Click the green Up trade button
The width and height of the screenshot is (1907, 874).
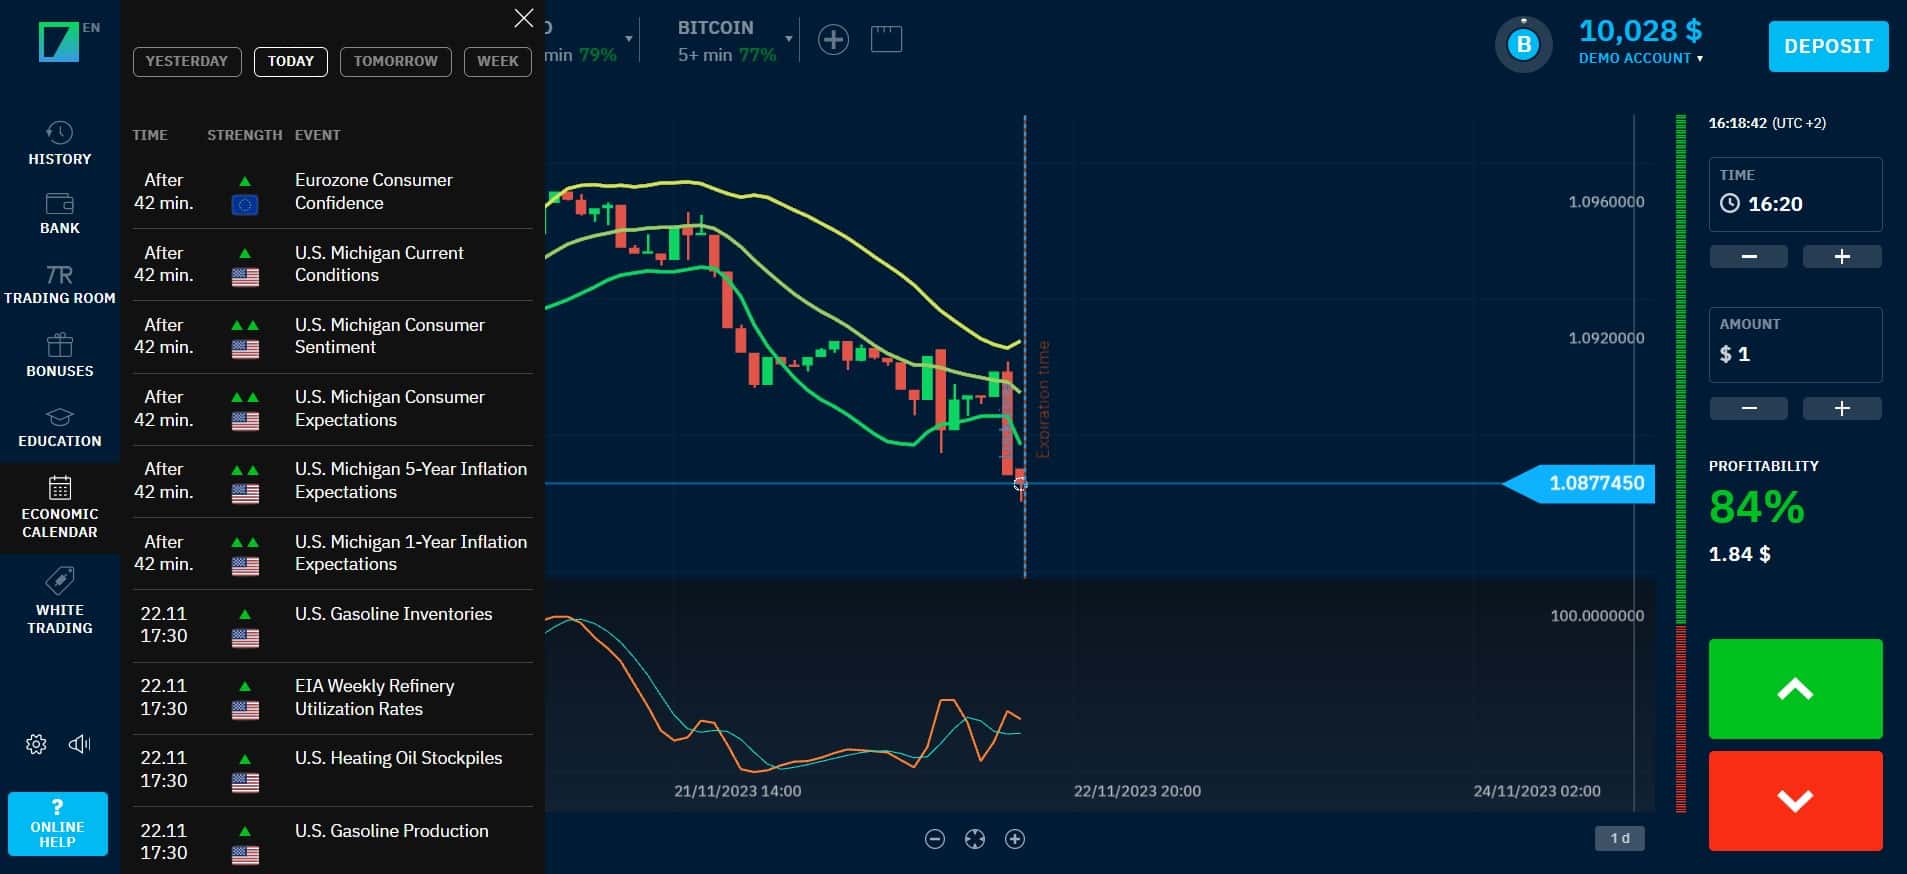(1795, 689)
